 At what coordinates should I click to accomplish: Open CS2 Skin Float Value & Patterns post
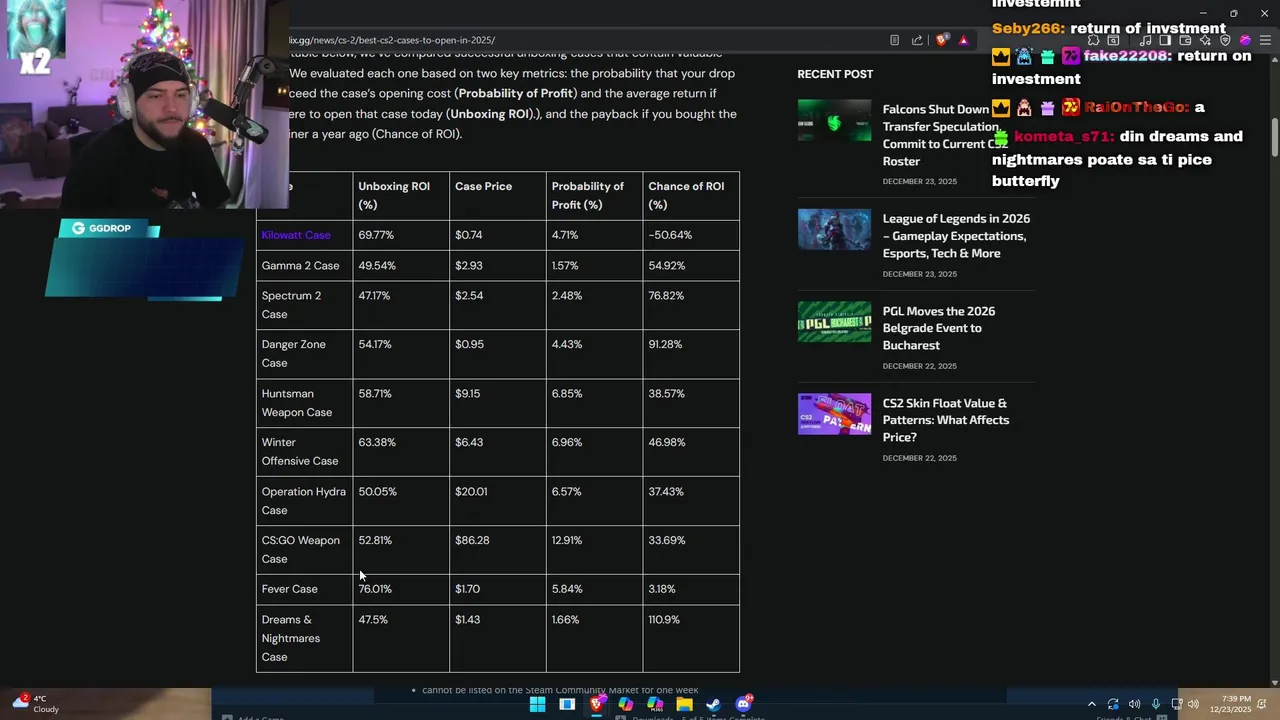(x=945, y=420)
